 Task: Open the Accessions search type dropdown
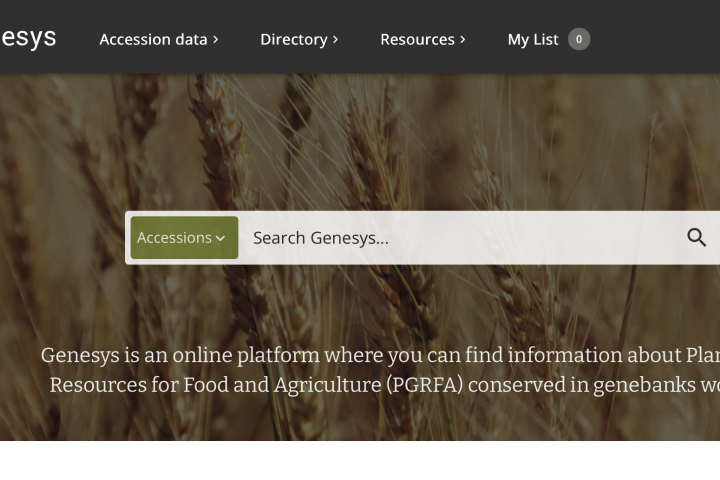pyautogui.click(x=183, y=237)
